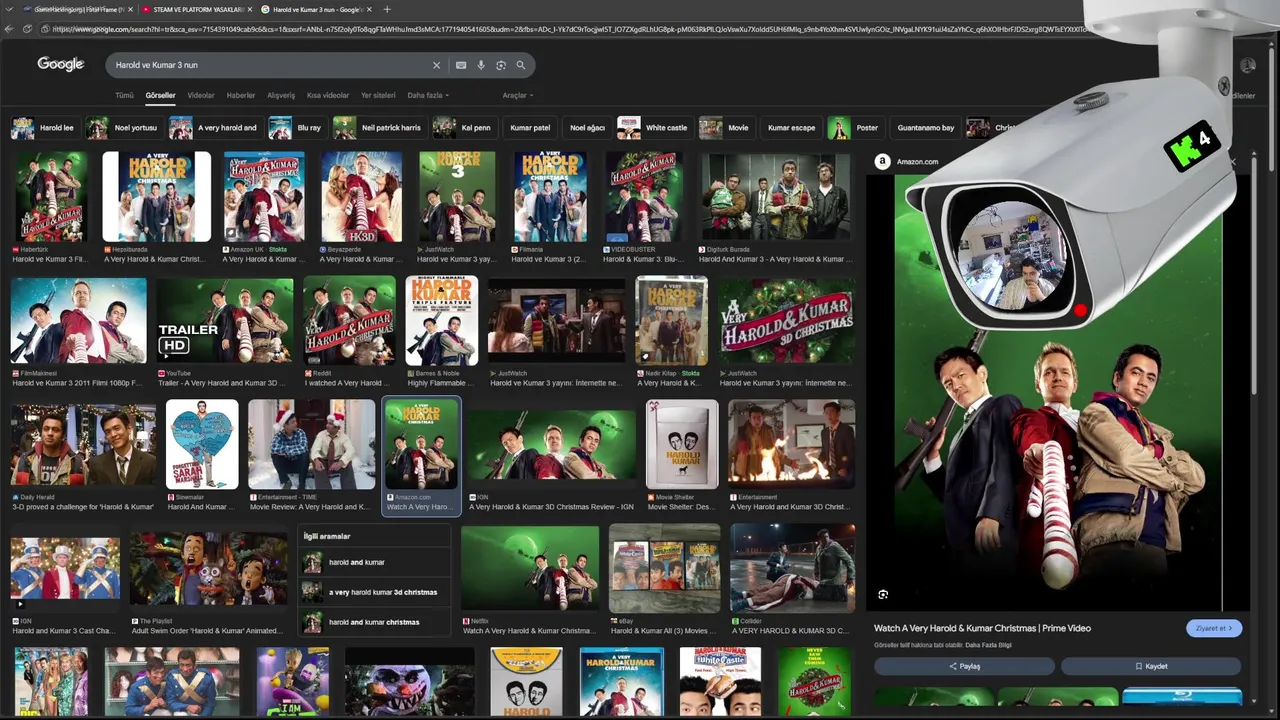Switch to the Tümü search tab
The image size is (1280, 720).
tap(124, 96)
